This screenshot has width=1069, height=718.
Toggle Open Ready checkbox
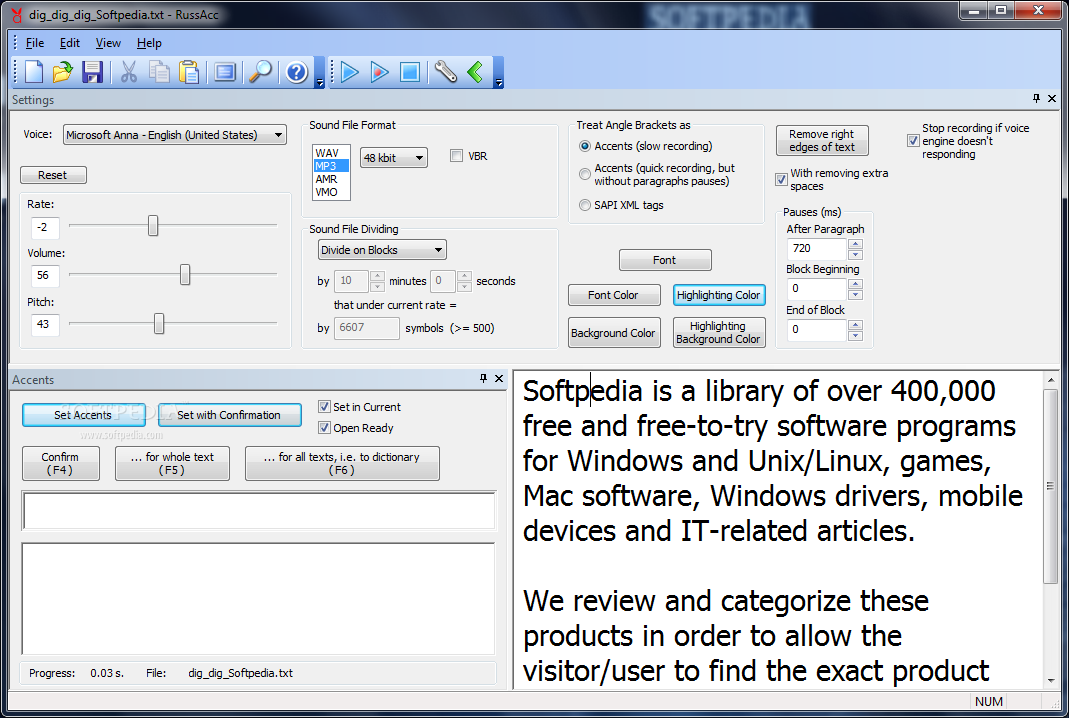(324, 428)
